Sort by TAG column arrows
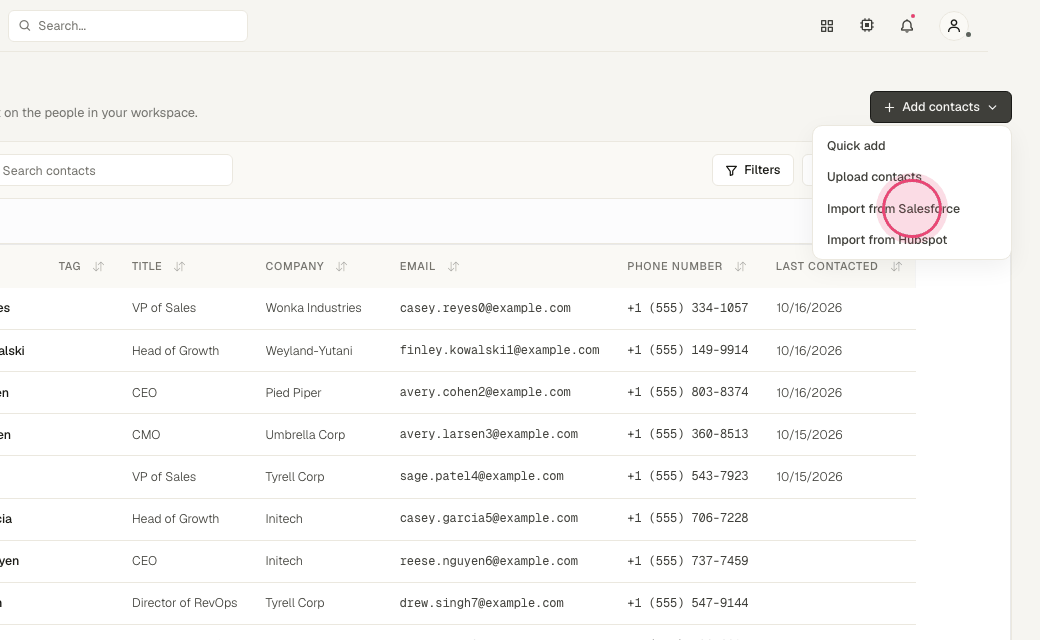The image size is (1040, 640). (98, 267)
